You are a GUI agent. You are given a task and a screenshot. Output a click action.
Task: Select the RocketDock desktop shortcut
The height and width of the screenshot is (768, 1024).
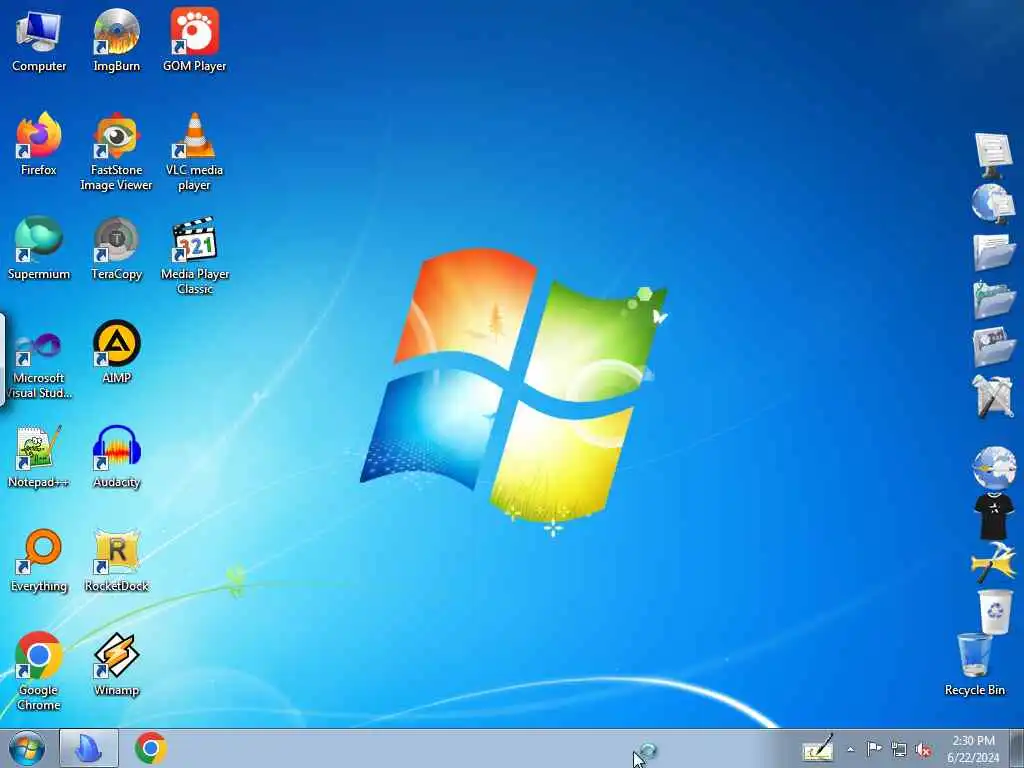click(116, 560)
